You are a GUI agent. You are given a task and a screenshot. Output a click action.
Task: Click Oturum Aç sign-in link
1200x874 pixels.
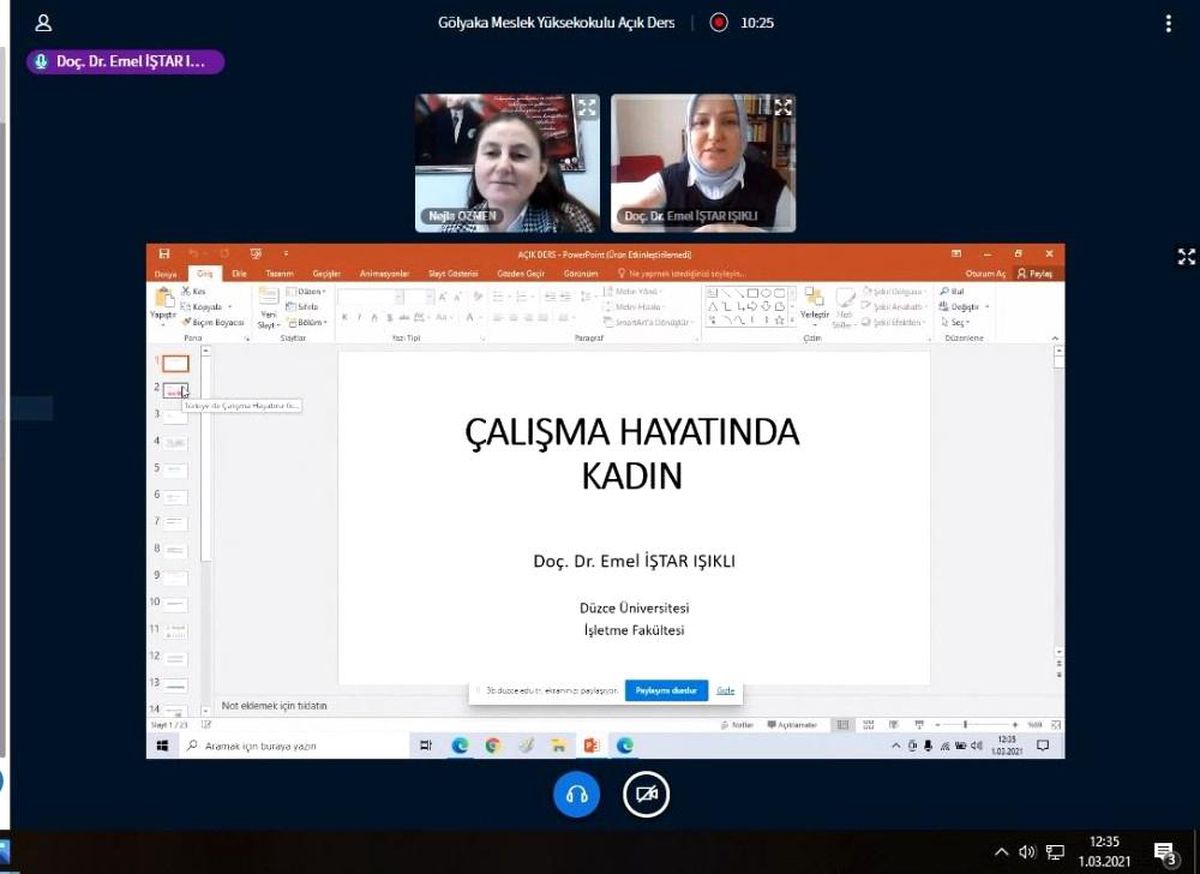click(985, 273)
